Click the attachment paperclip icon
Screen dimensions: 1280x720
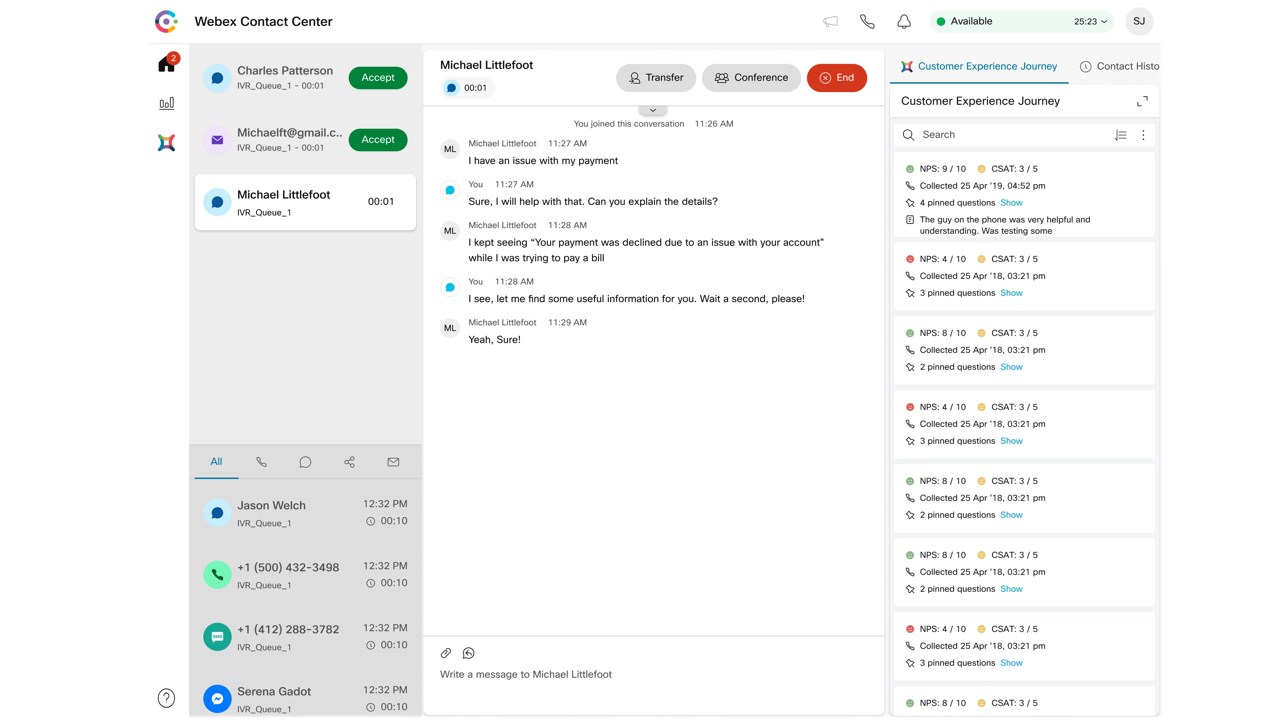[x=446, y=653]
